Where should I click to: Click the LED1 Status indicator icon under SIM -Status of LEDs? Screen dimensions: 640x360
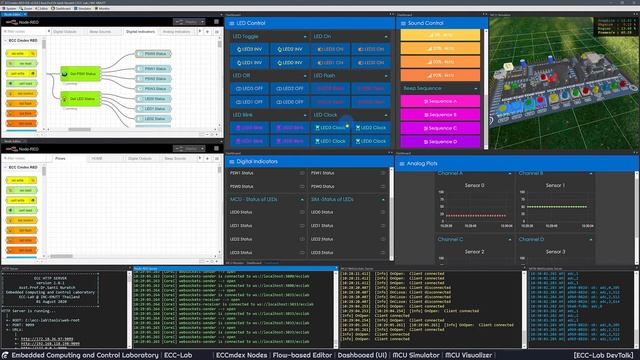click(x=383, y=226)
